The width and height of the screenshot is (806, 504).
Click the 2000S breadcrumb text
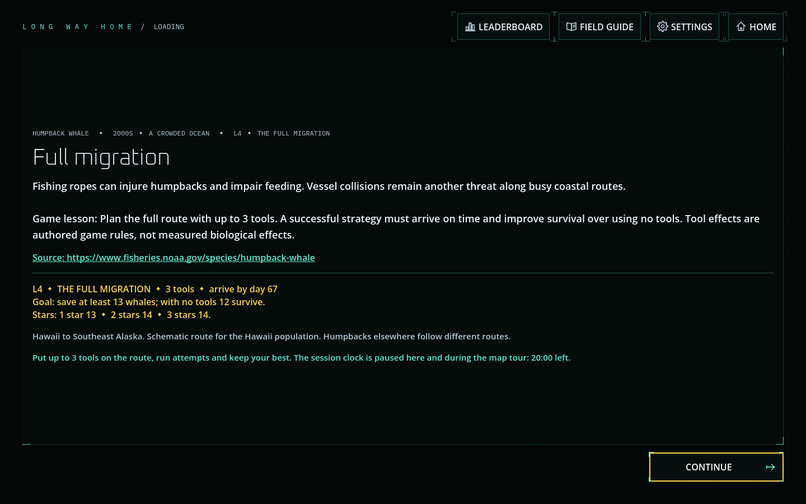(x=123, y=133)
